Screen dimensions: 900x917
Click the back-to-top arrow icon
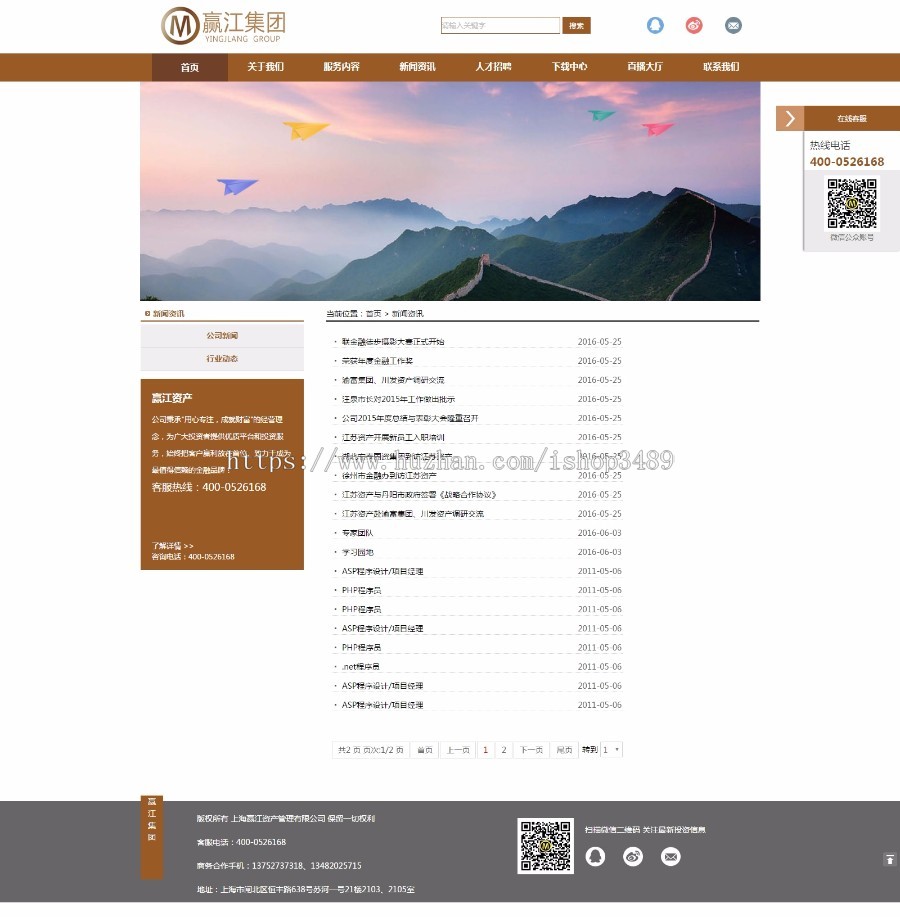click(x=889, y=859)
